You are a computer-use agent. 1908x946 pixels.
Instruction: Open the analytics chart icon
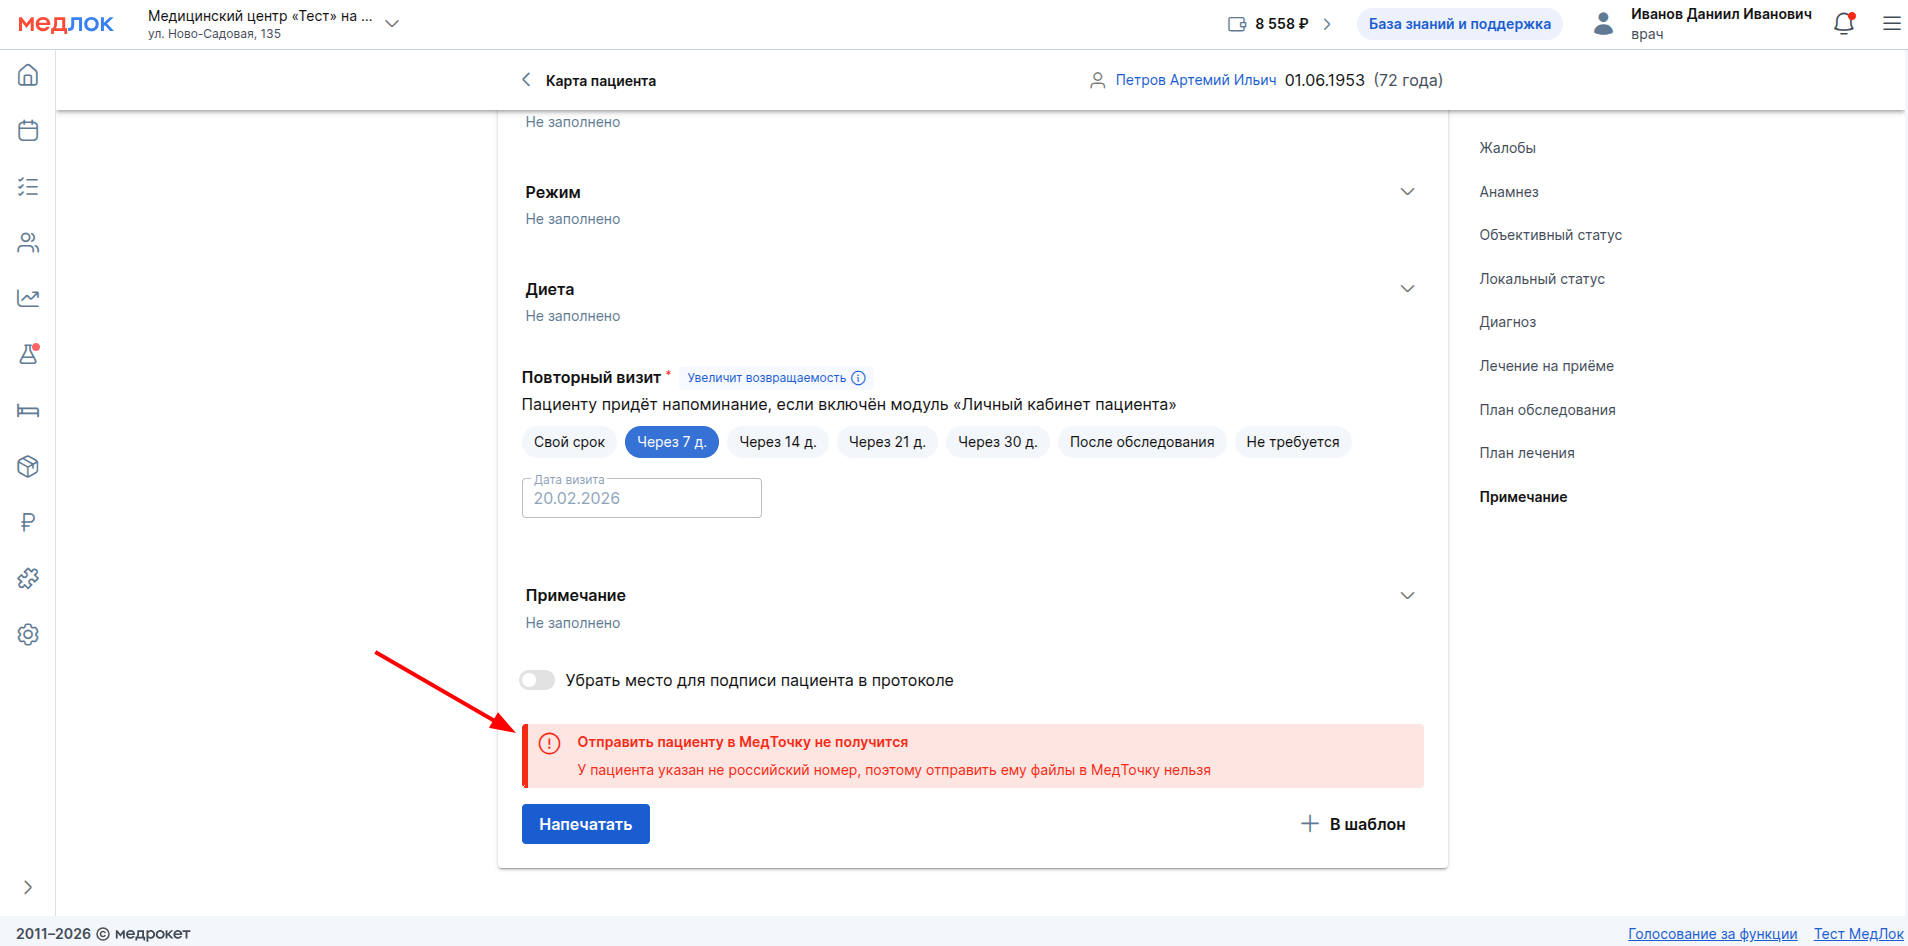(28, 298)
